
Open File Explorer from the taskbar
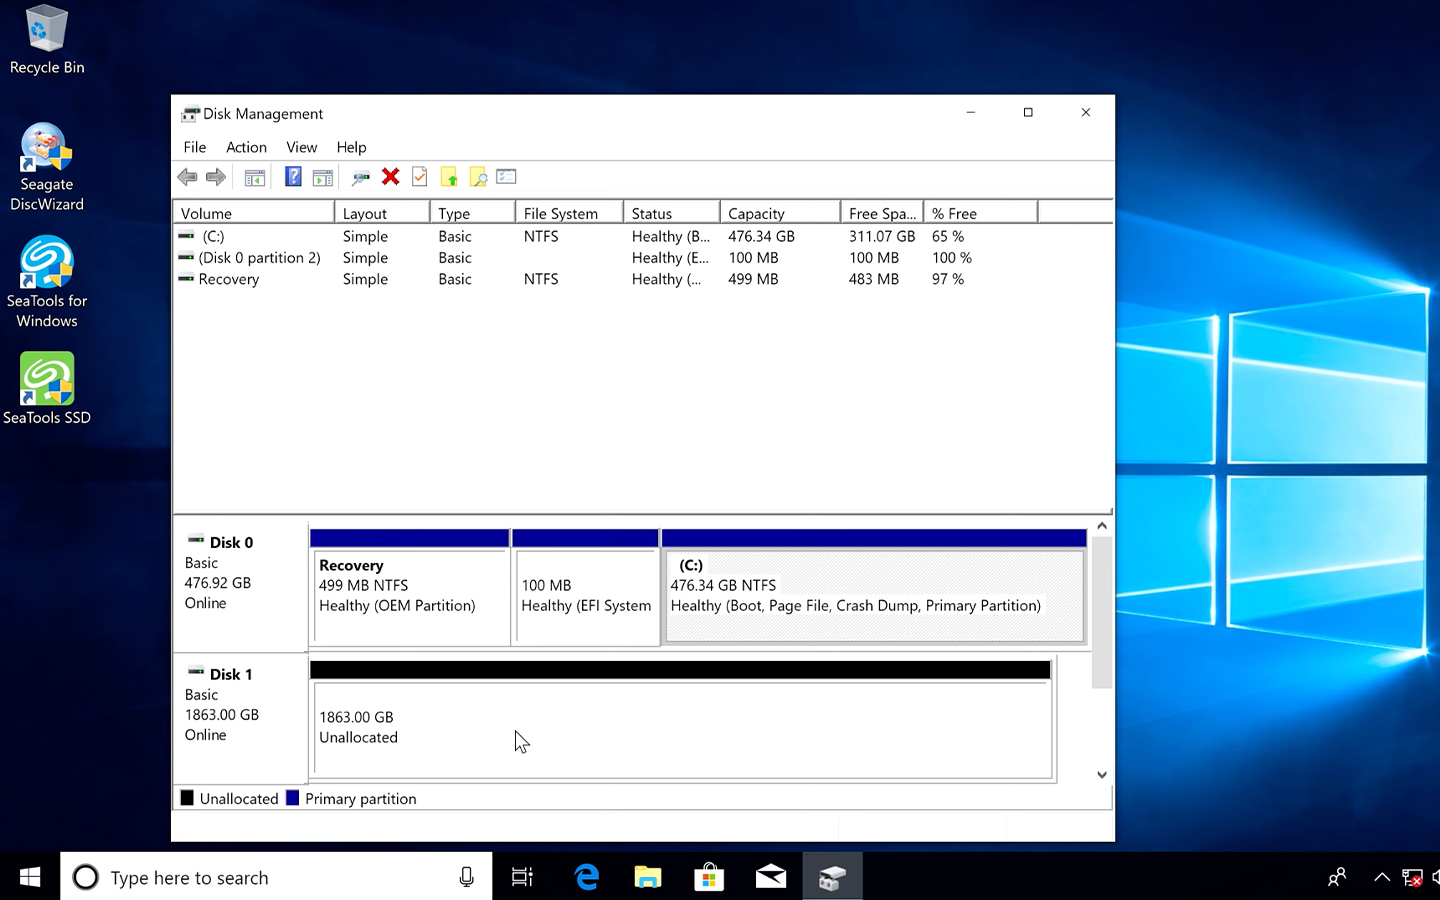point(648,877)
